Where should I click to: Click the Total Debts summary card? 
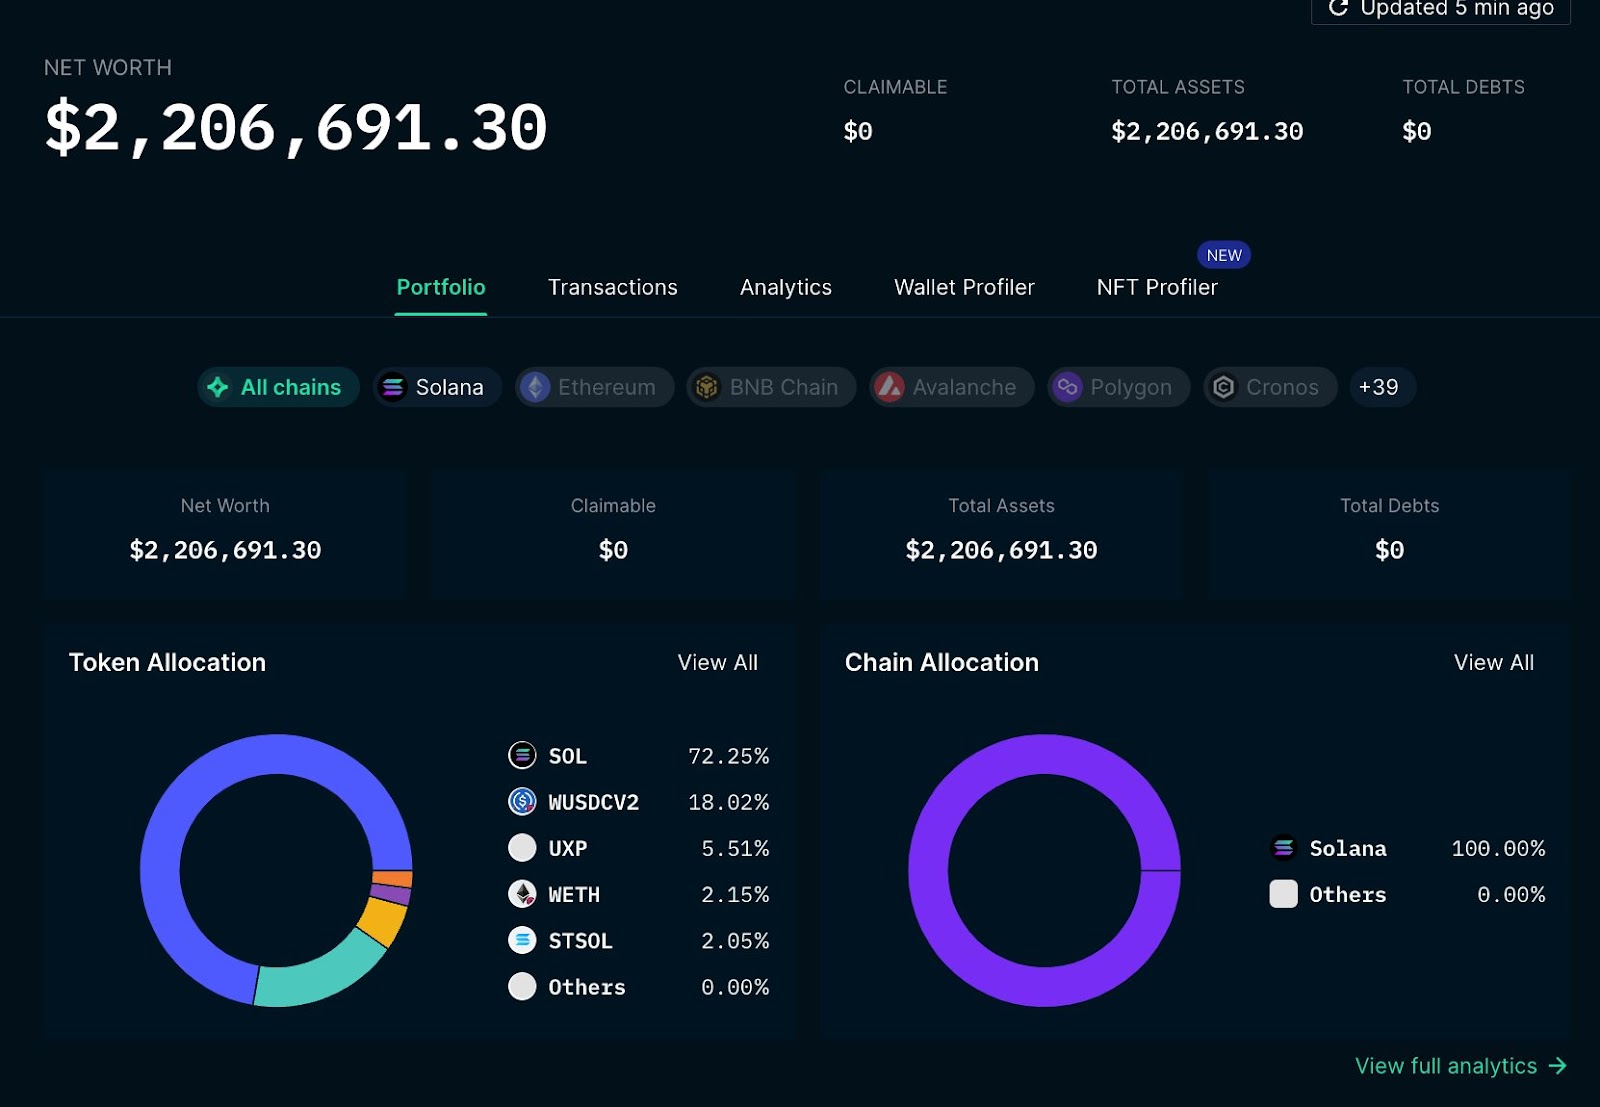[1389, 536]
